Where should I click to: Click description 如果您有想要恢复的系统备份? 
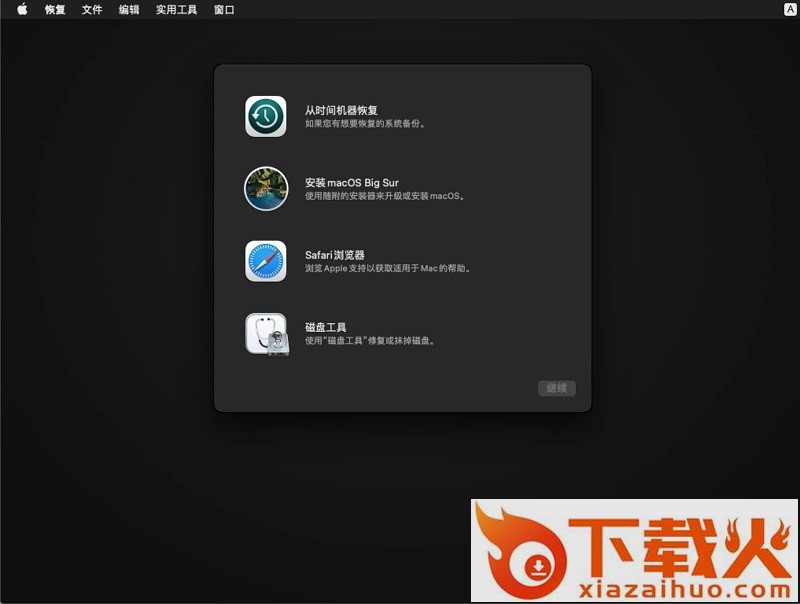[x=365, y=123]
